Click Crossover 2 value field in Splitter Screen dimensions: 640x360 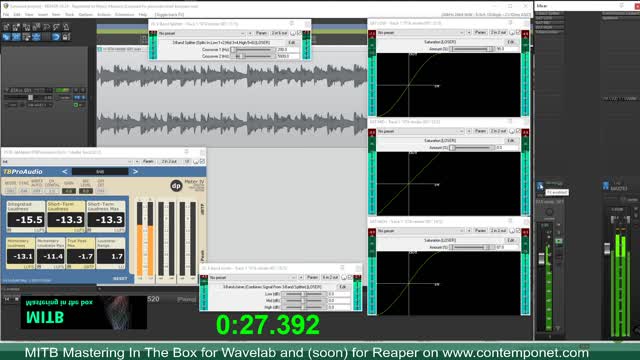tap(288, 56)
